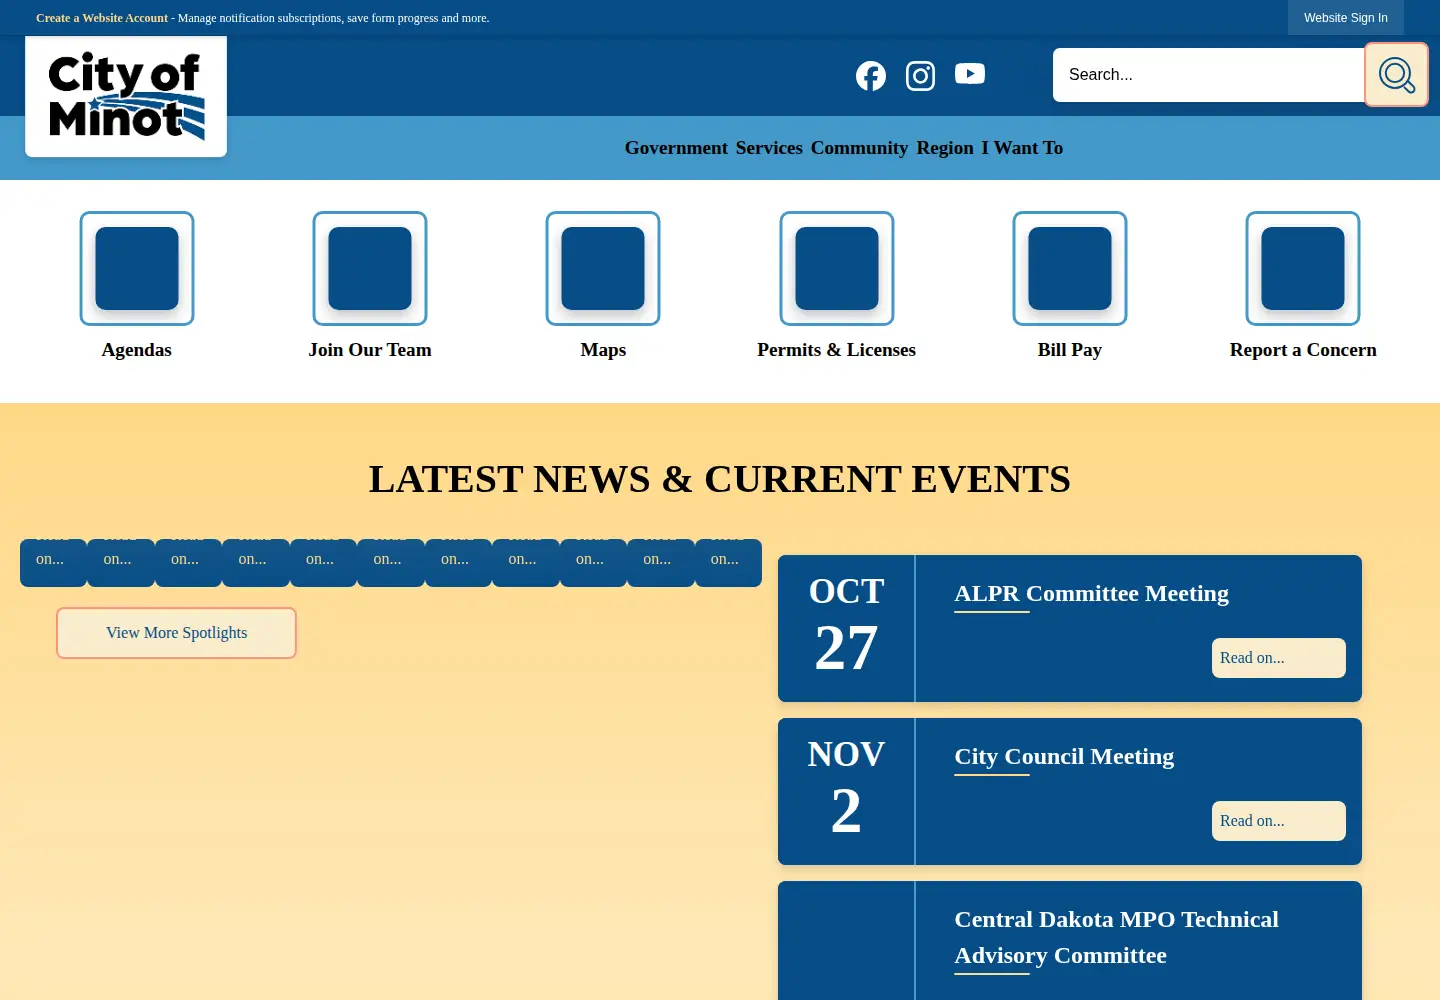Go to homepage via City of Minot logo
1440x1000 pixels.
(x=126, y=96)
